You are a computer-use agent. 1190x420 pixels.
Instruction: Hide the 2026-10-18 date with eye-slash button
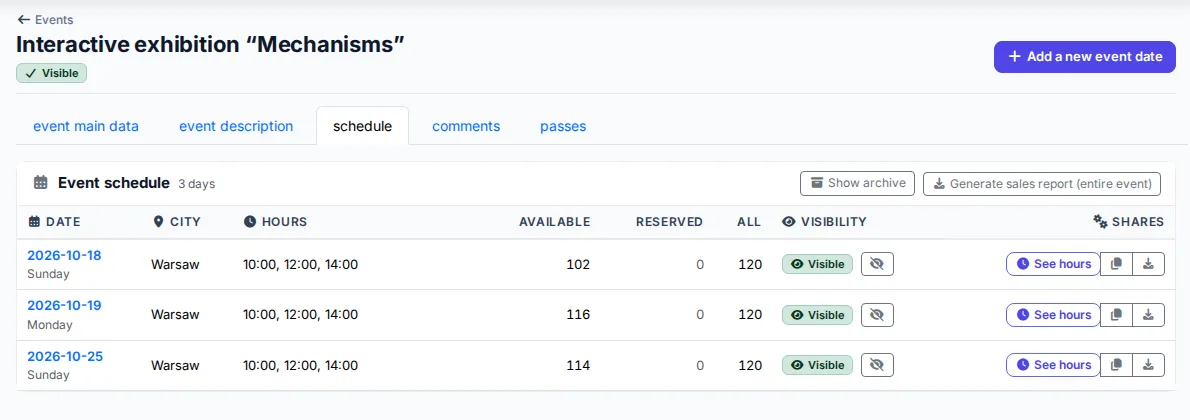tap(877, 264)
